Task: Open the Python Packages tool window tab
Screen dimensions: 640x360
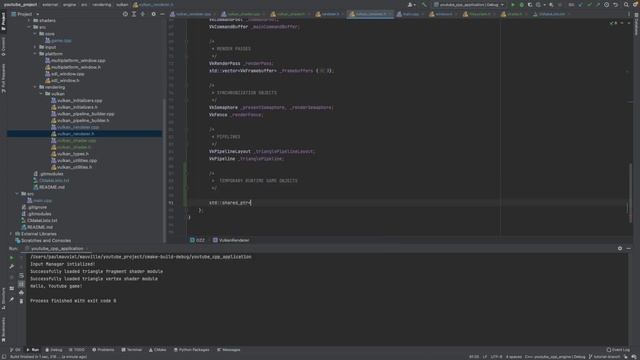Action: tap(191, 350)
